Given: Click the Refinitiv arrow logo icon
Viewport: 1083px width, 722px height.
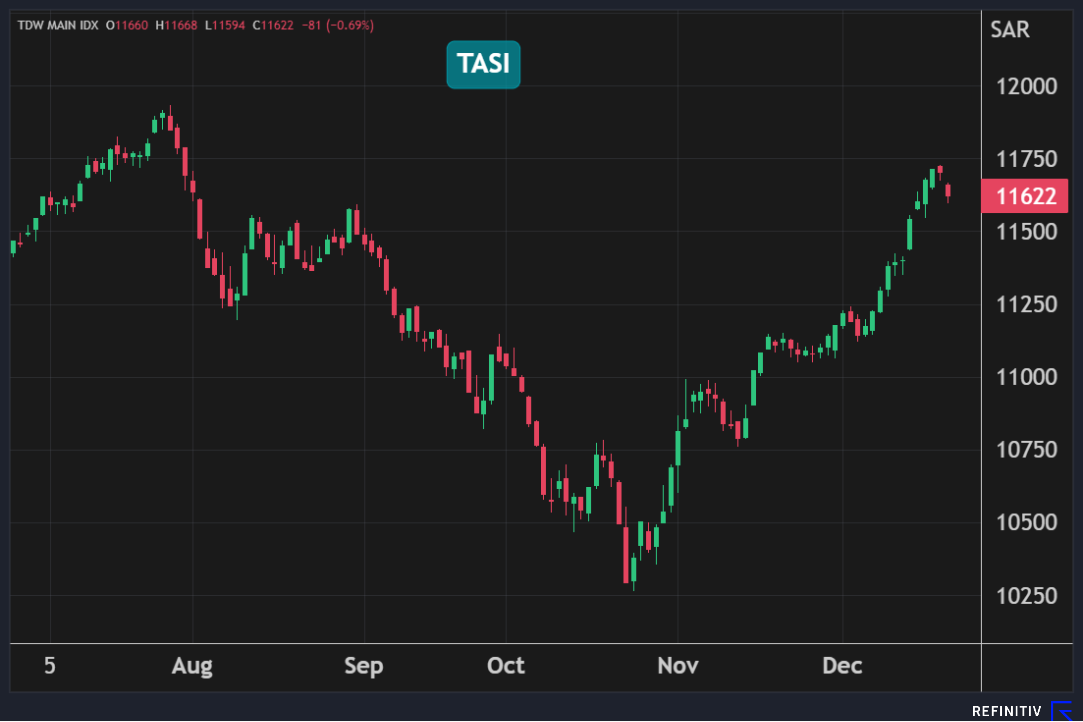Looking at the screenshot, I should pyautogui.click(x=1061, y=711).
